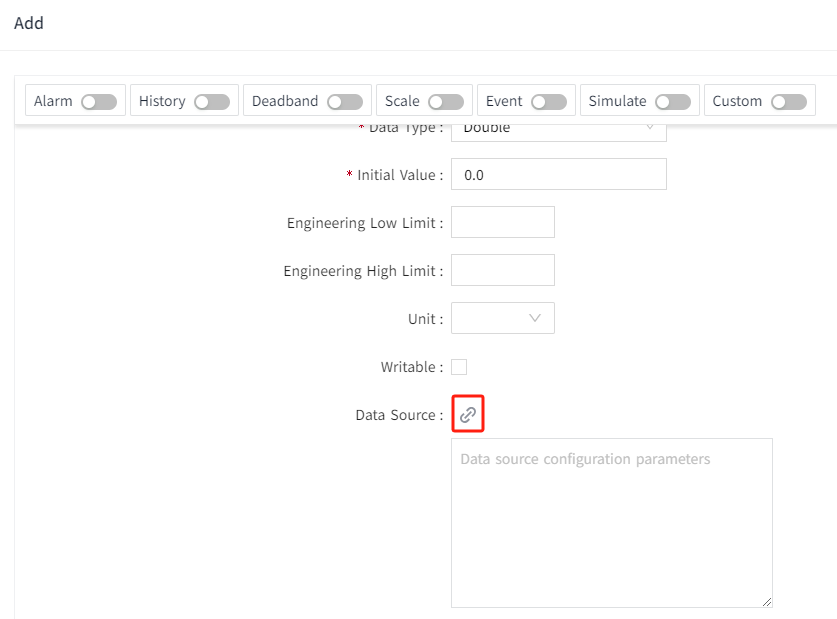
Task: Click the Writable label text
Action: pyautogui.click(x=408, y=367)
